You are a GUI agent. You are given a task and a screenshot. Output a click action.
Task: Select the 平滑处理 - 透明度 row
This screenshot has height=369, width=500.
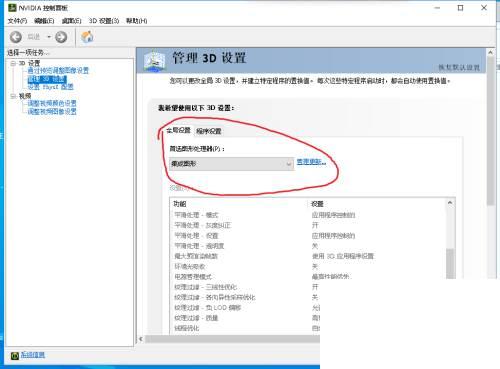click(x=308, y=246)
